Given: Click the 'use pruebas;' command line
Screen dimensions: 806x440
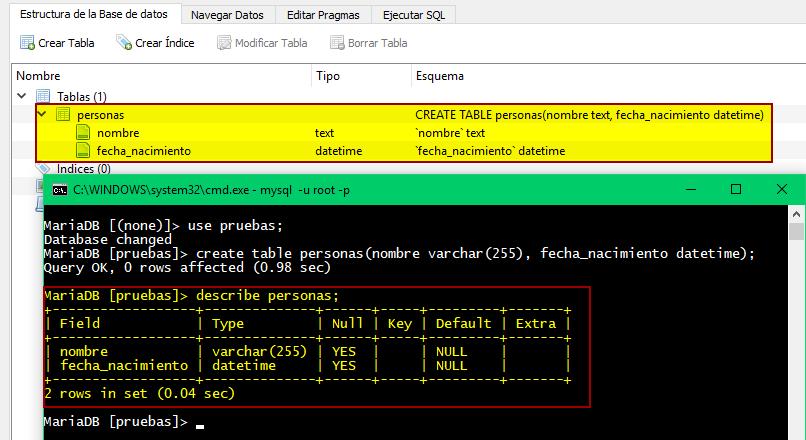Looking at the screenshot, I should tap(163, 226).
